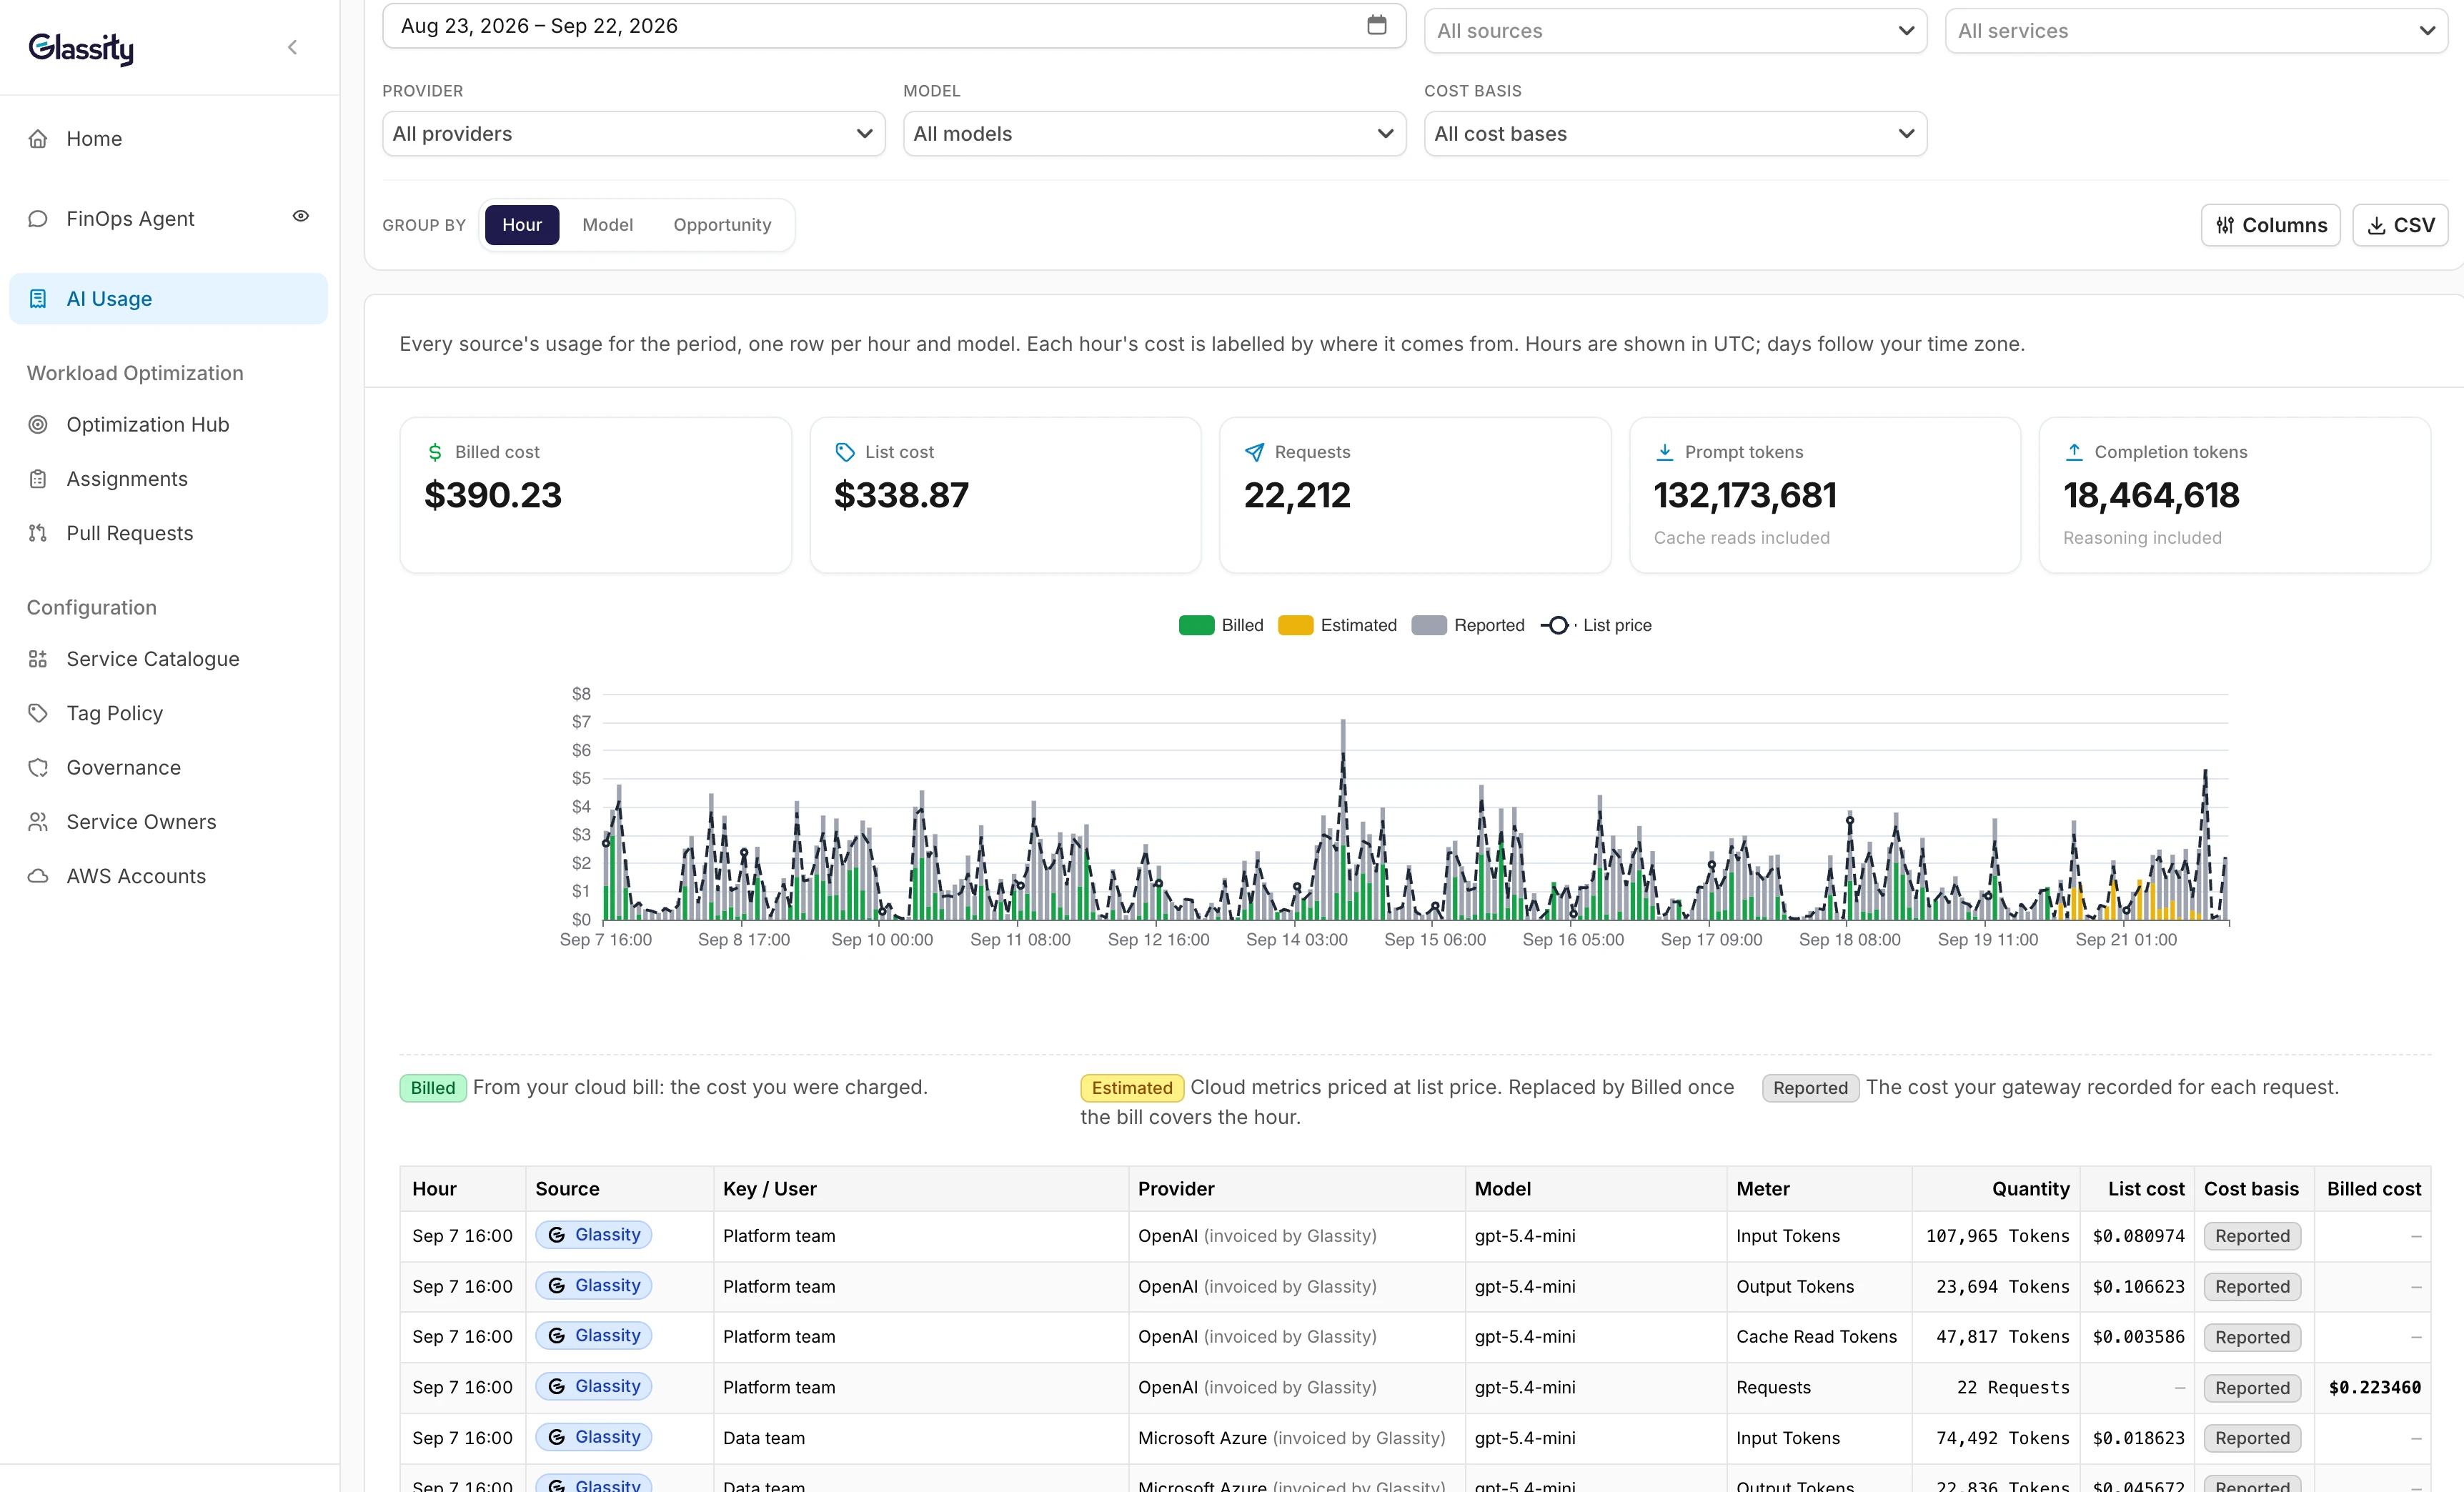Open the All services dropdown
This screenshot has width=2464, height=1492.
2196,31
